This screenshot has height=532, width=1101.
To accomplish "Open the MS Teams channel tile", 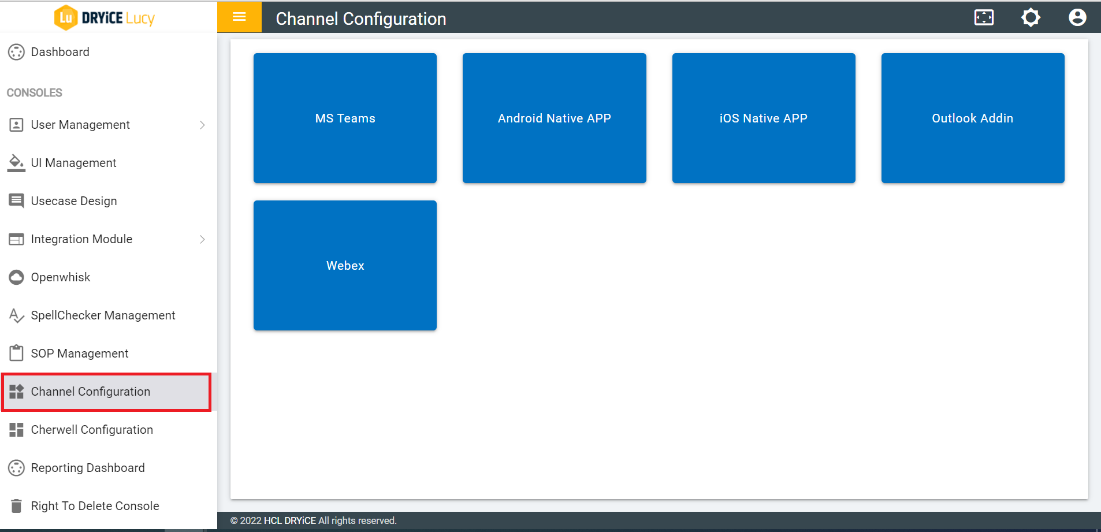I will pos(345,118).
